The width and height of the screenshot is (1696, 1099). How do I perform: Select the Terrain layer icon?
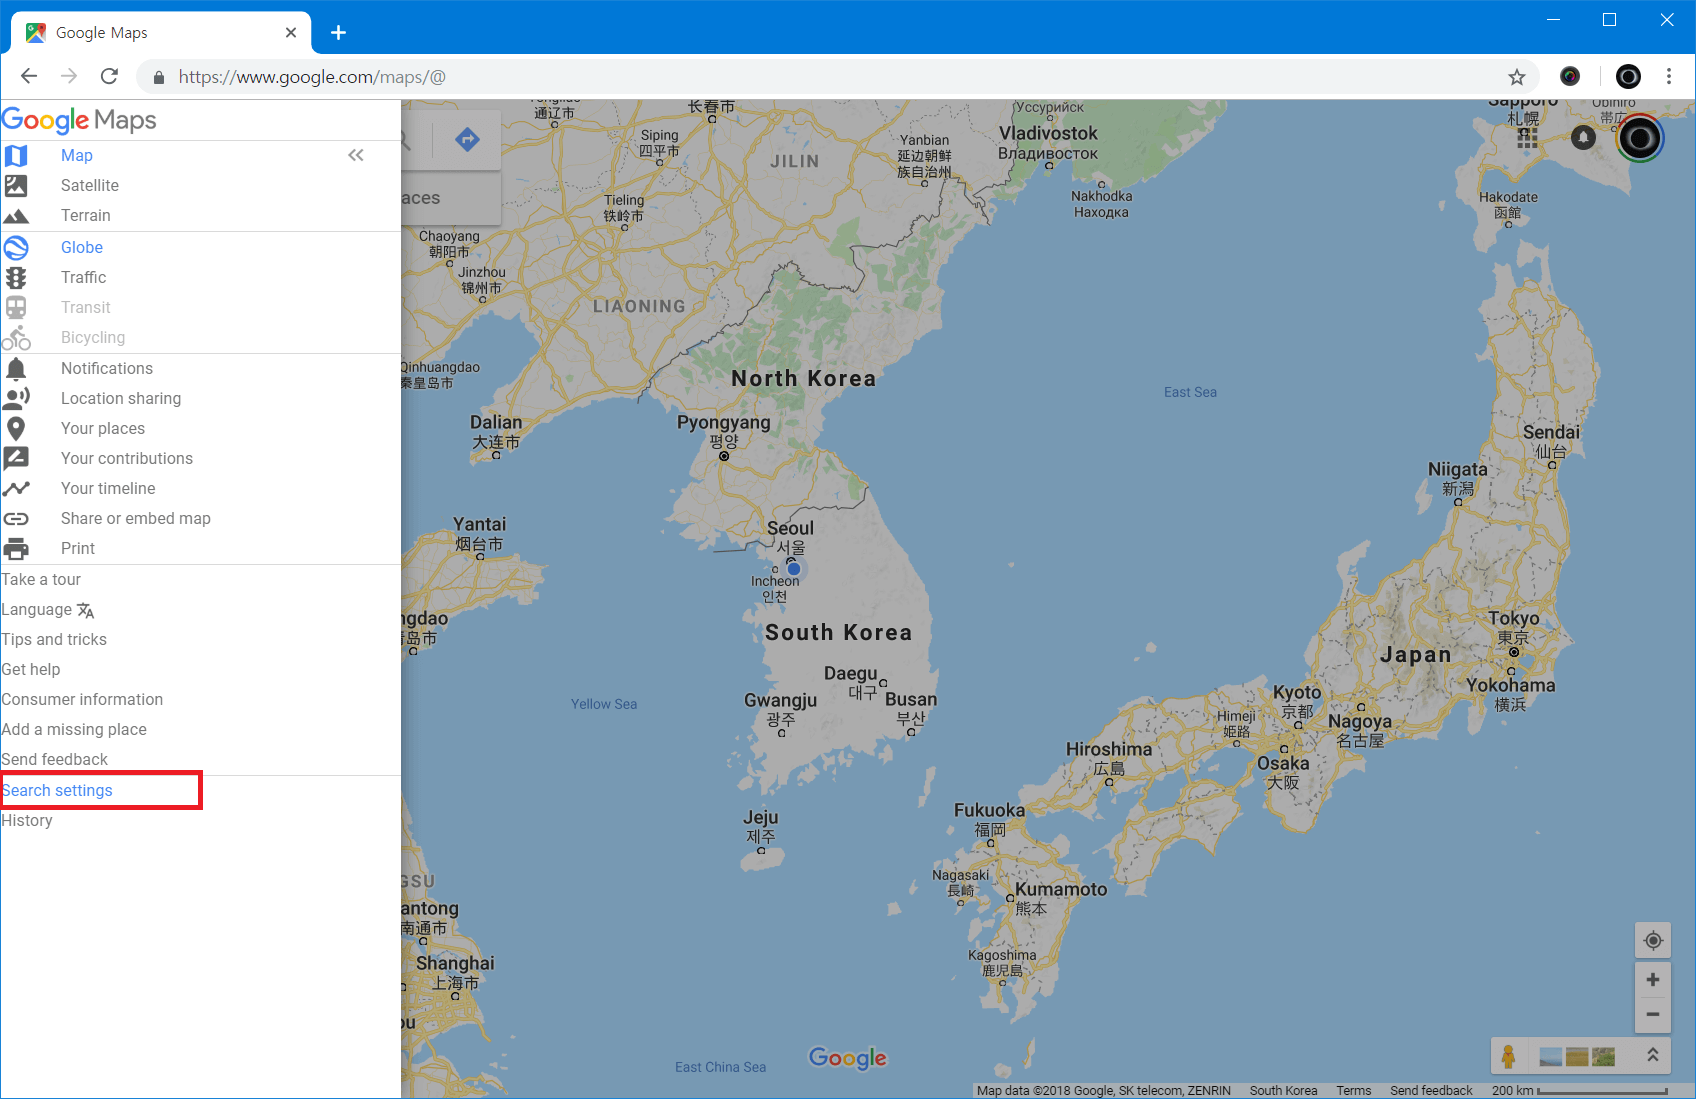(x=16, y=216)
